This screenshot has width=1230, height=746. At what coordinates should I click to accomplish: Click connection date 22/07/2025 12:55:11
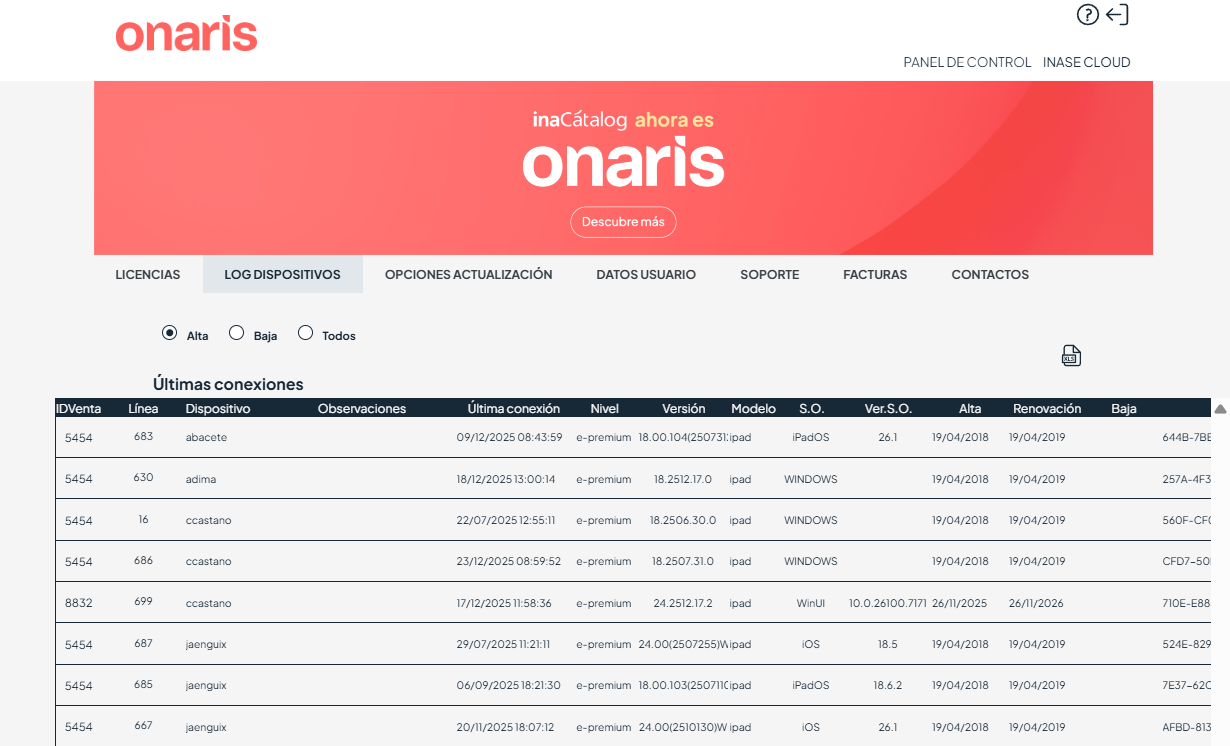[505, 520]
